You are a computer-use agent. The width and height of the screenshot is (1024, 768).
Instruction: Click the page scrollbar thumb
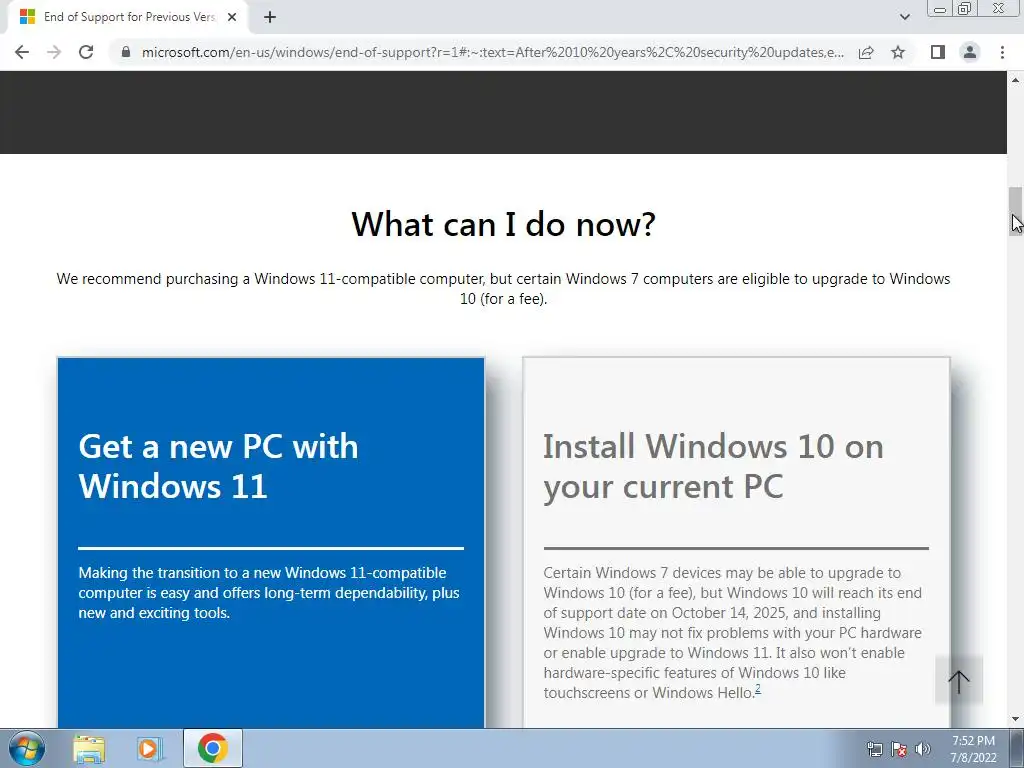tap(1016, 211)
